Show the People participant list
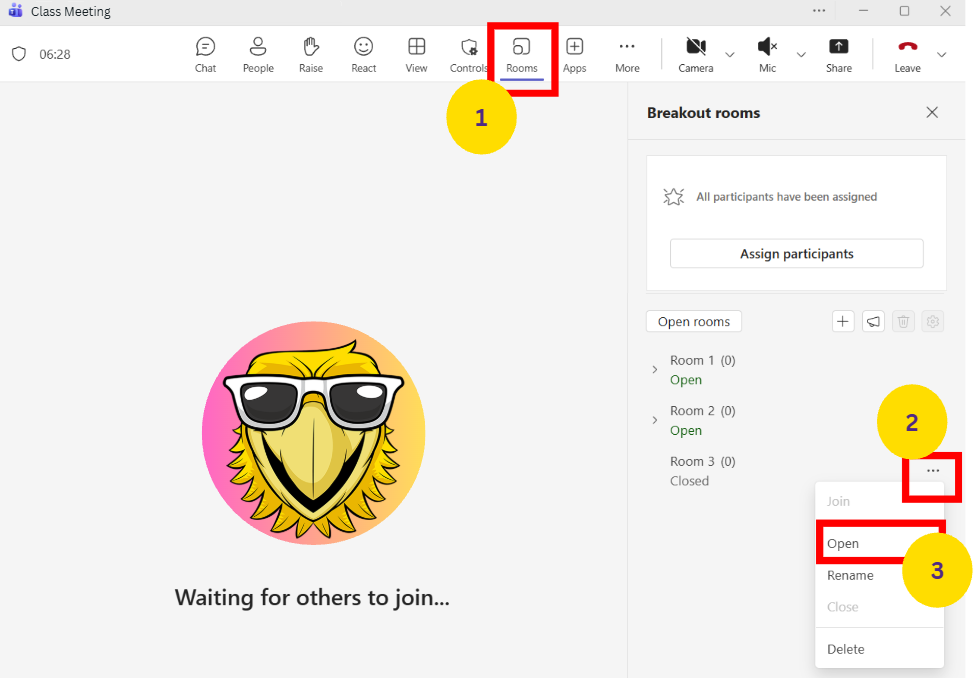Screen dimensions: 974x678 [258, 54]
